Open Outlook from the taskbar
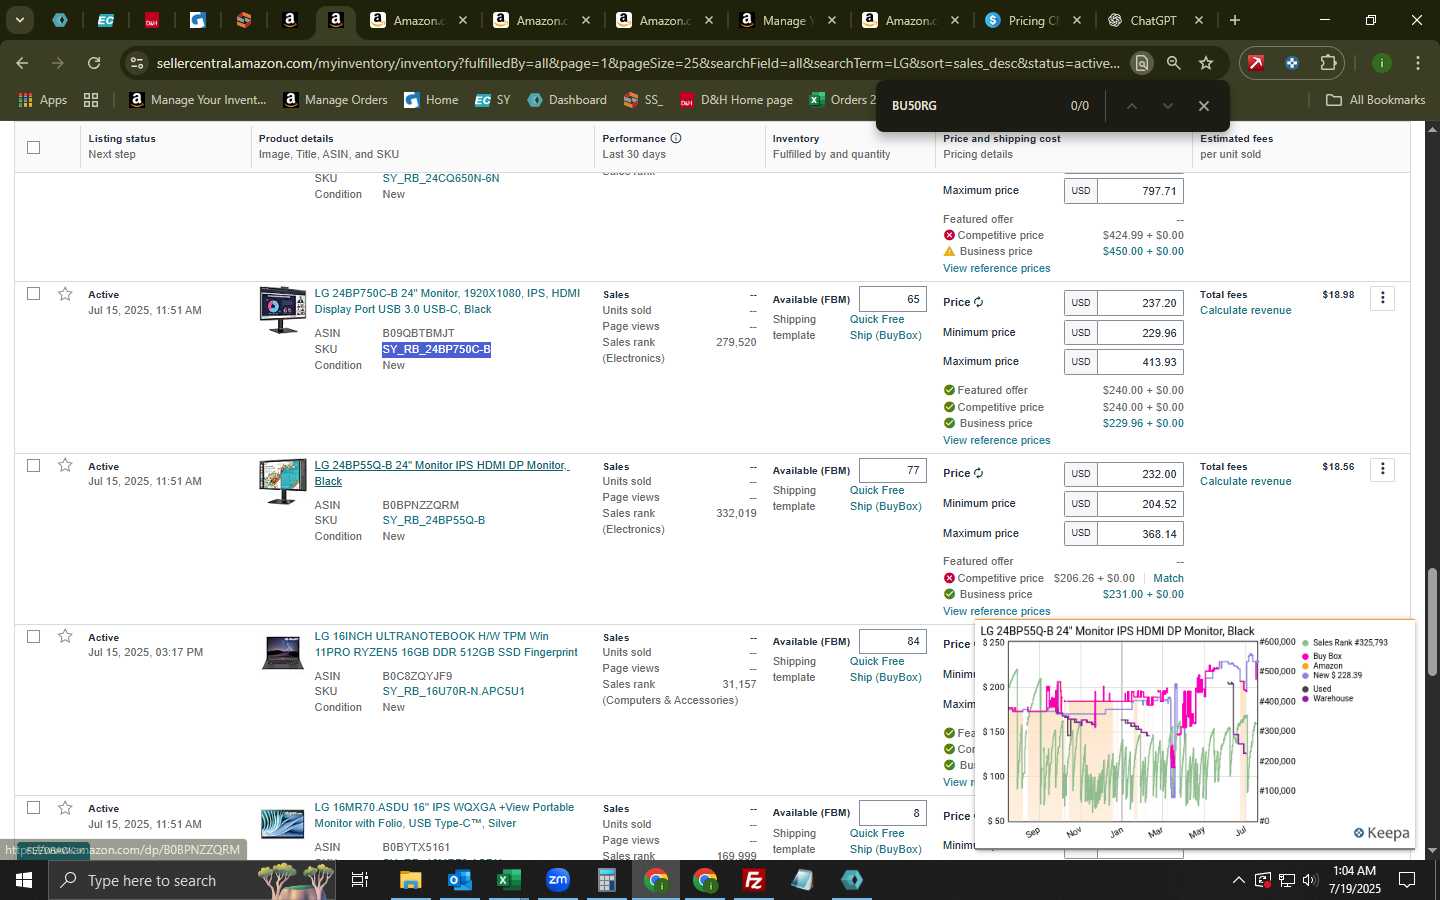 (459, 880)
